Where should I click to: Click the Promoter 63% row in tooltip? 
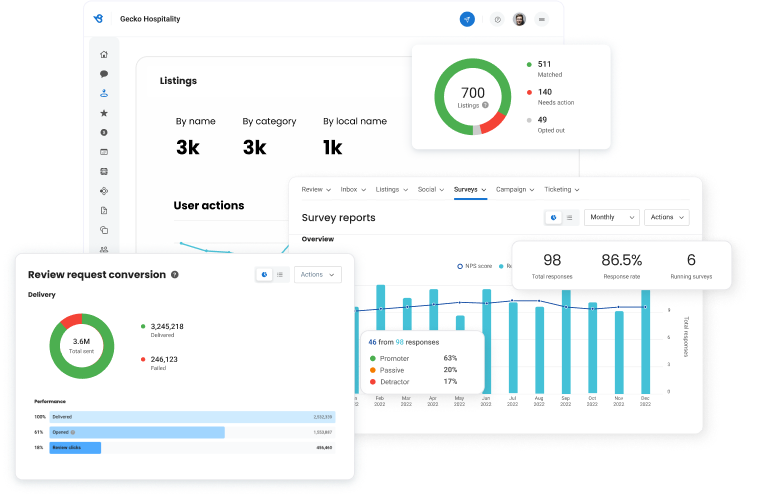click(413, 358)
